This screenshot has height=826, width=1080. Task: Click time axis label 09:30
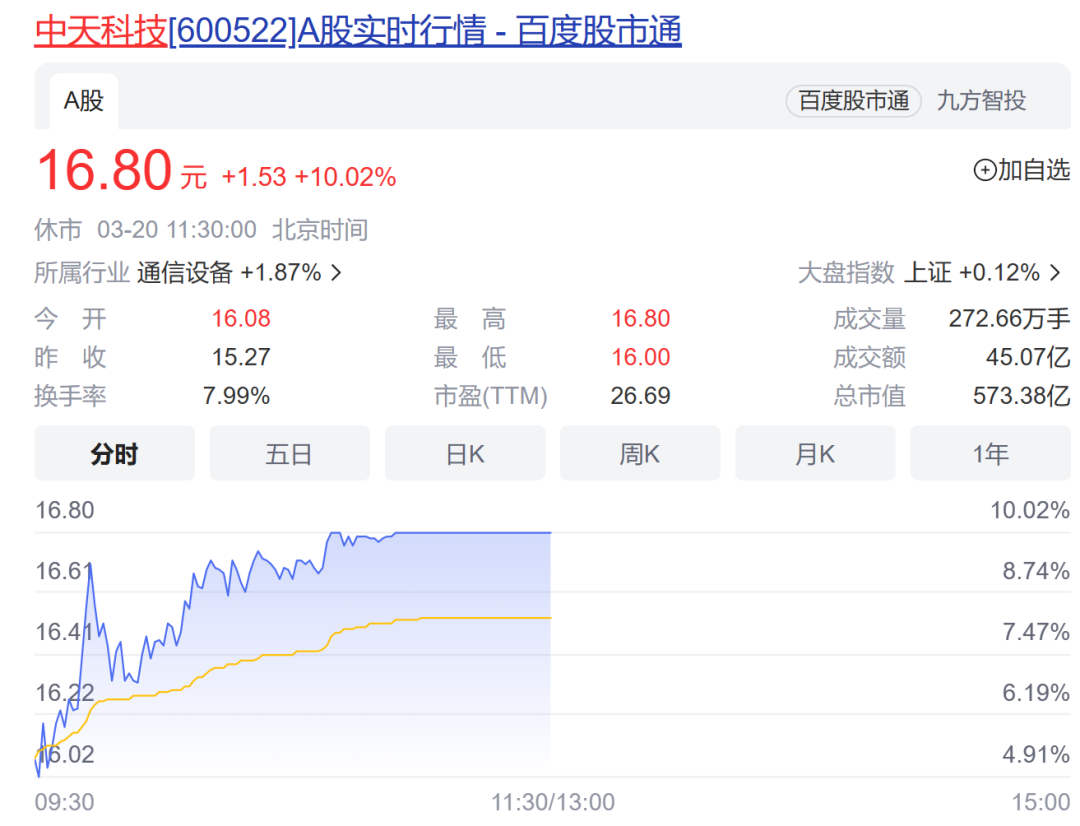[64, 802]
